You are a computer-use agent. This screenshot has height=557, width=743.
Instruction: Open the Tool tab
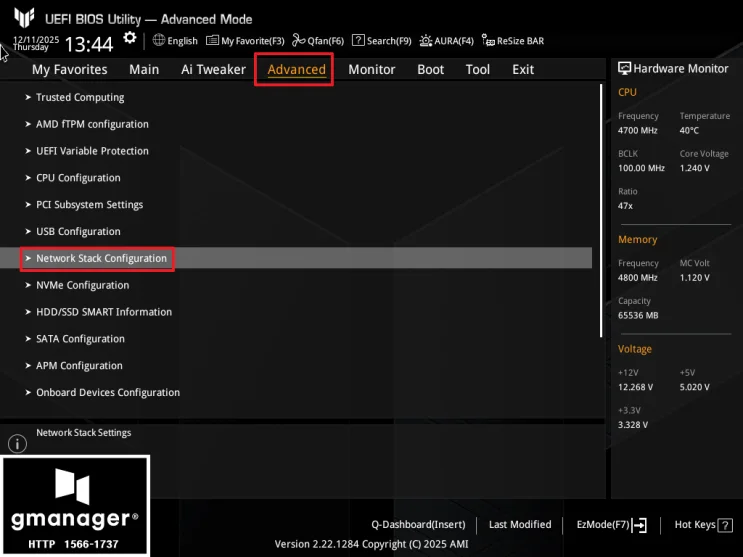click(478, 69)
